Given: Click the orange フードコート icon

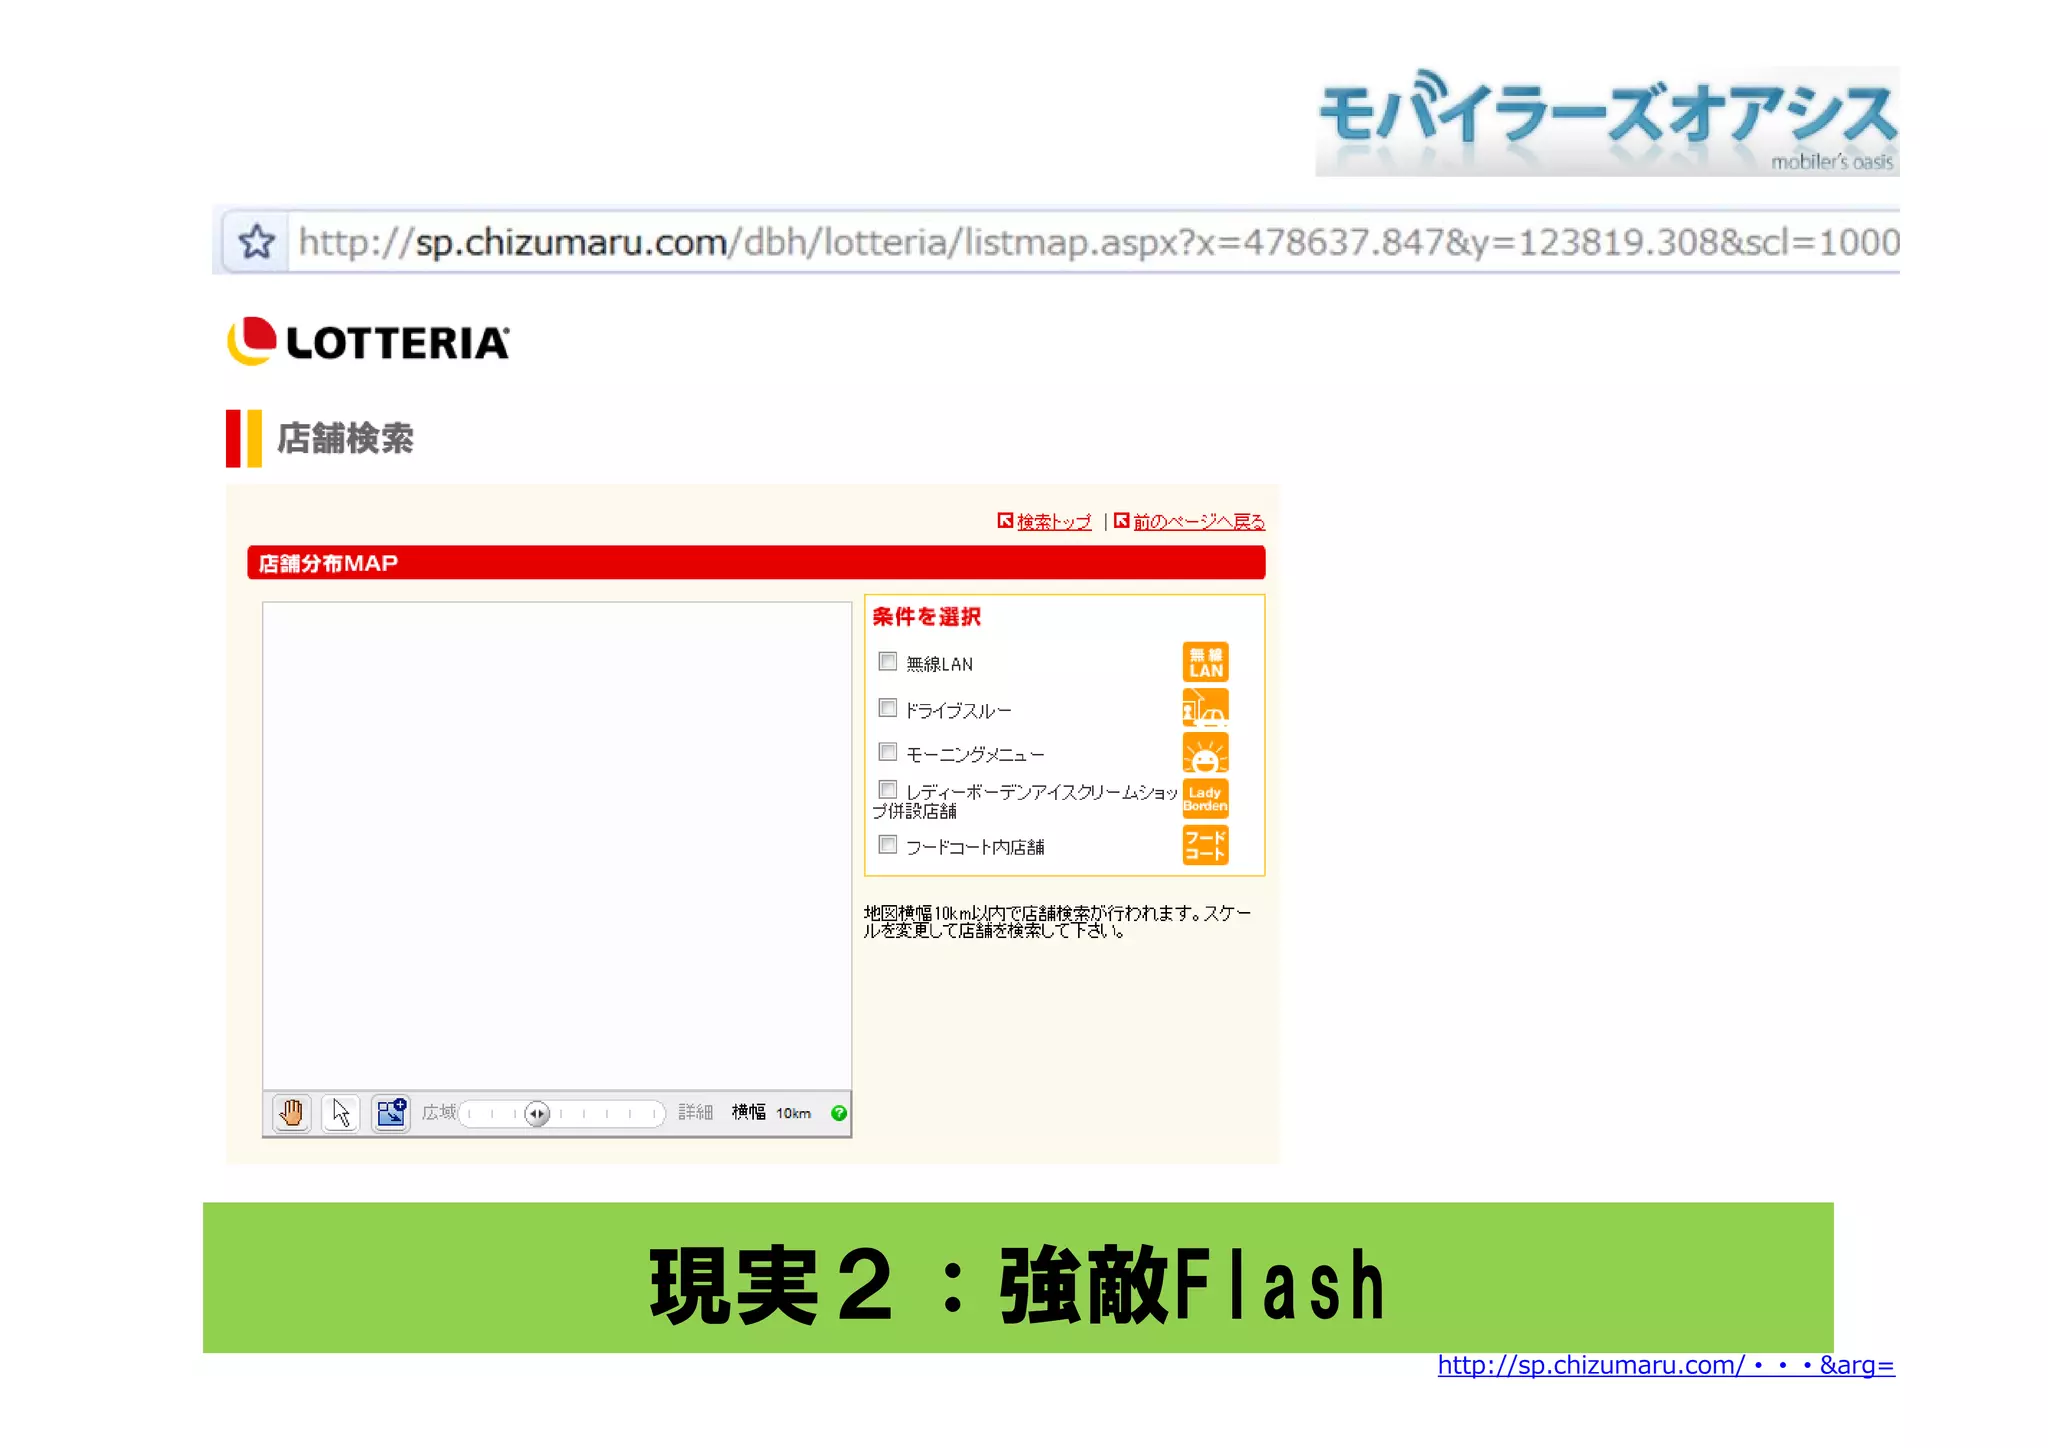Looking at the screenshot, I should (x=1205, y=844).
